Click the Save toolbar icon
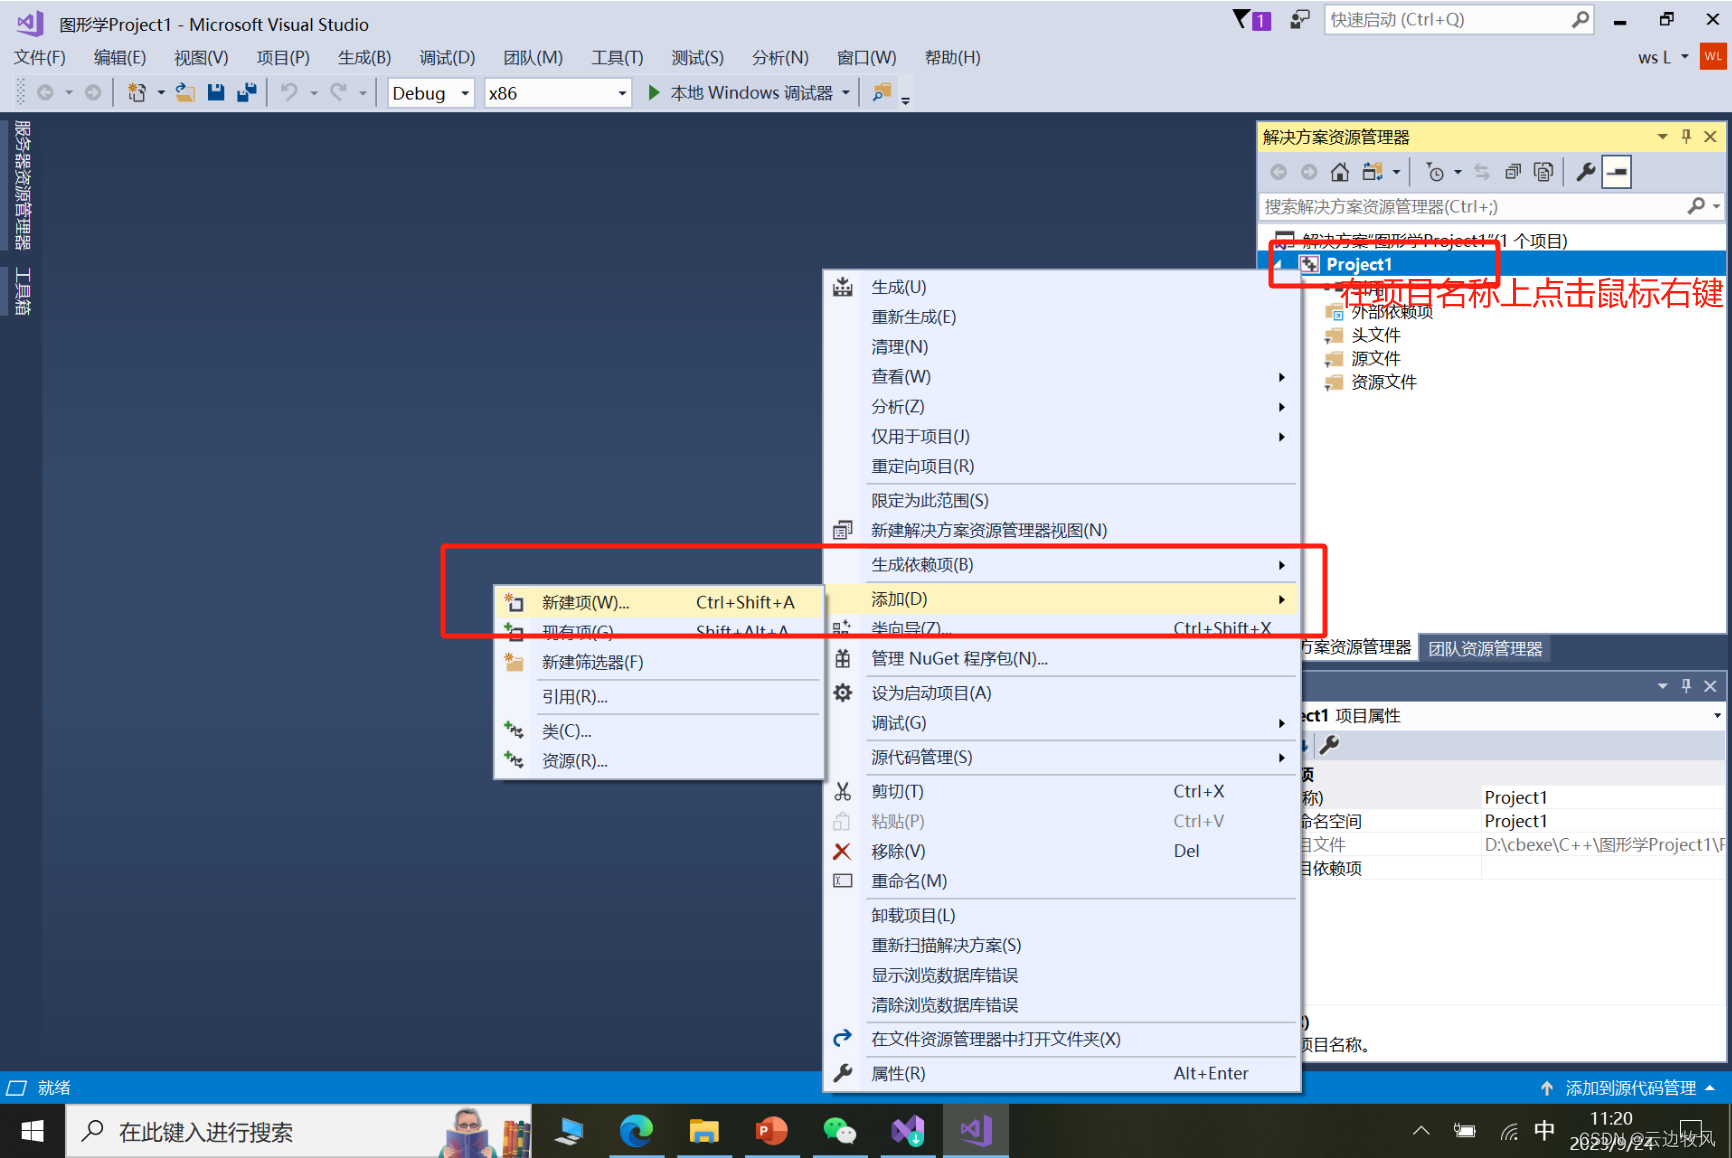Viewport: 1732px width, 1158px height. pos(216,93)
